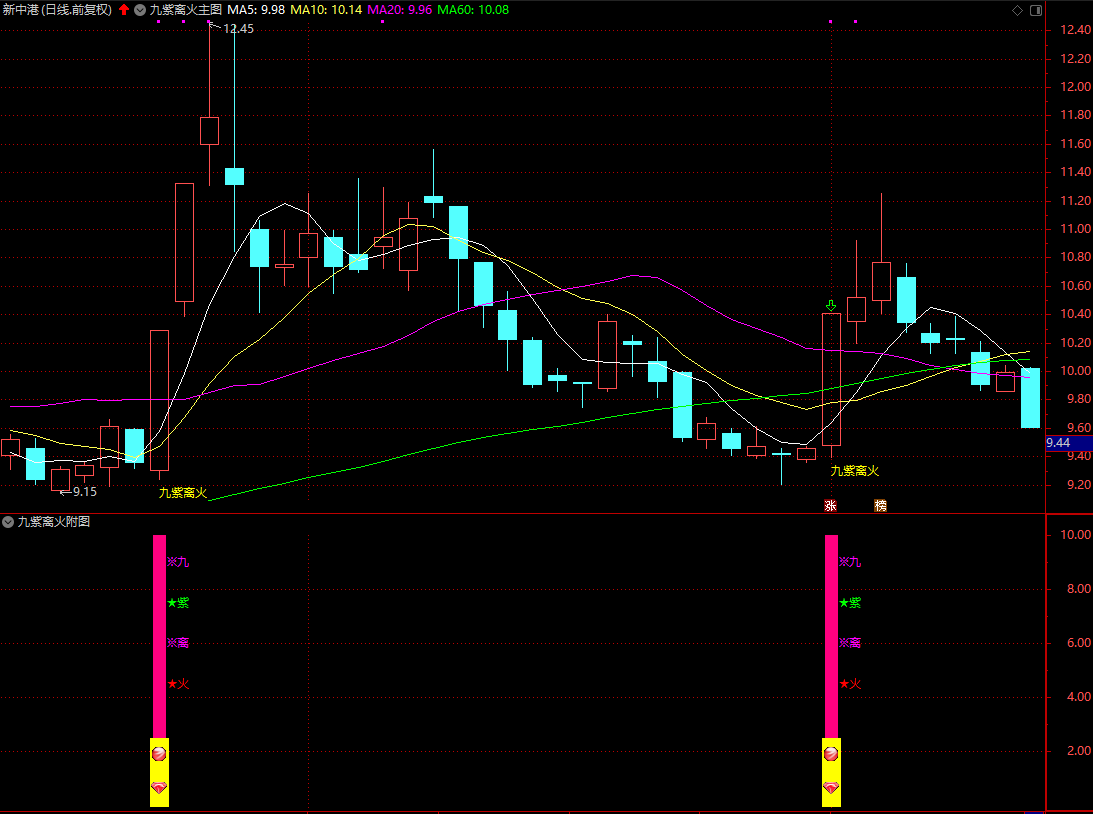Viewport: 1093px width, 814px height.
Task: Click the 8.00 value on sub-chart axis
Action: (x=1079, y=589)
